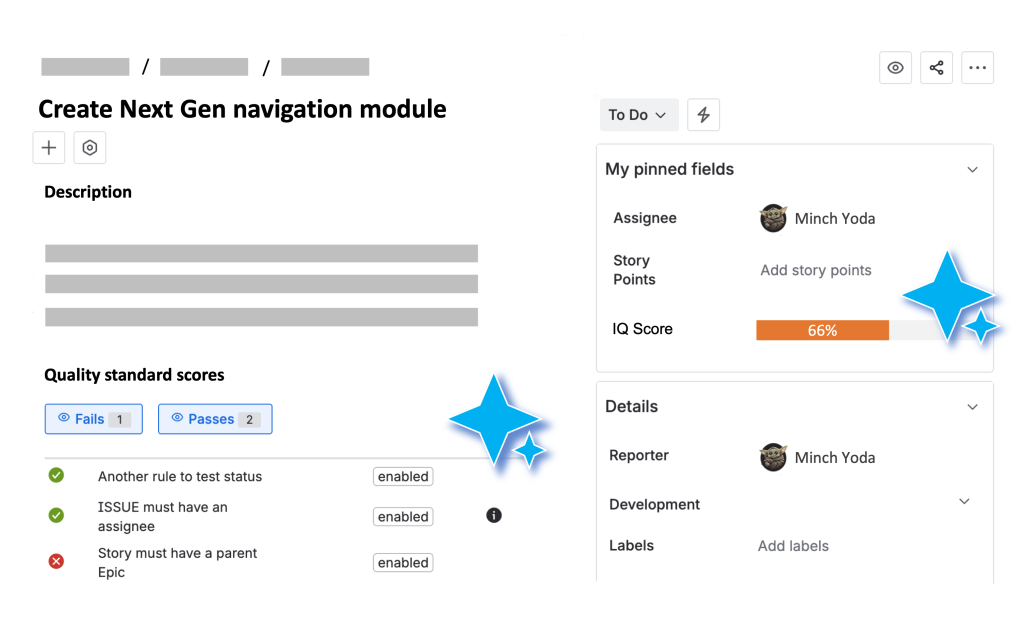The image size is (1024, 633).
Task: Click Add story points field
Action: tap(815, 270)
